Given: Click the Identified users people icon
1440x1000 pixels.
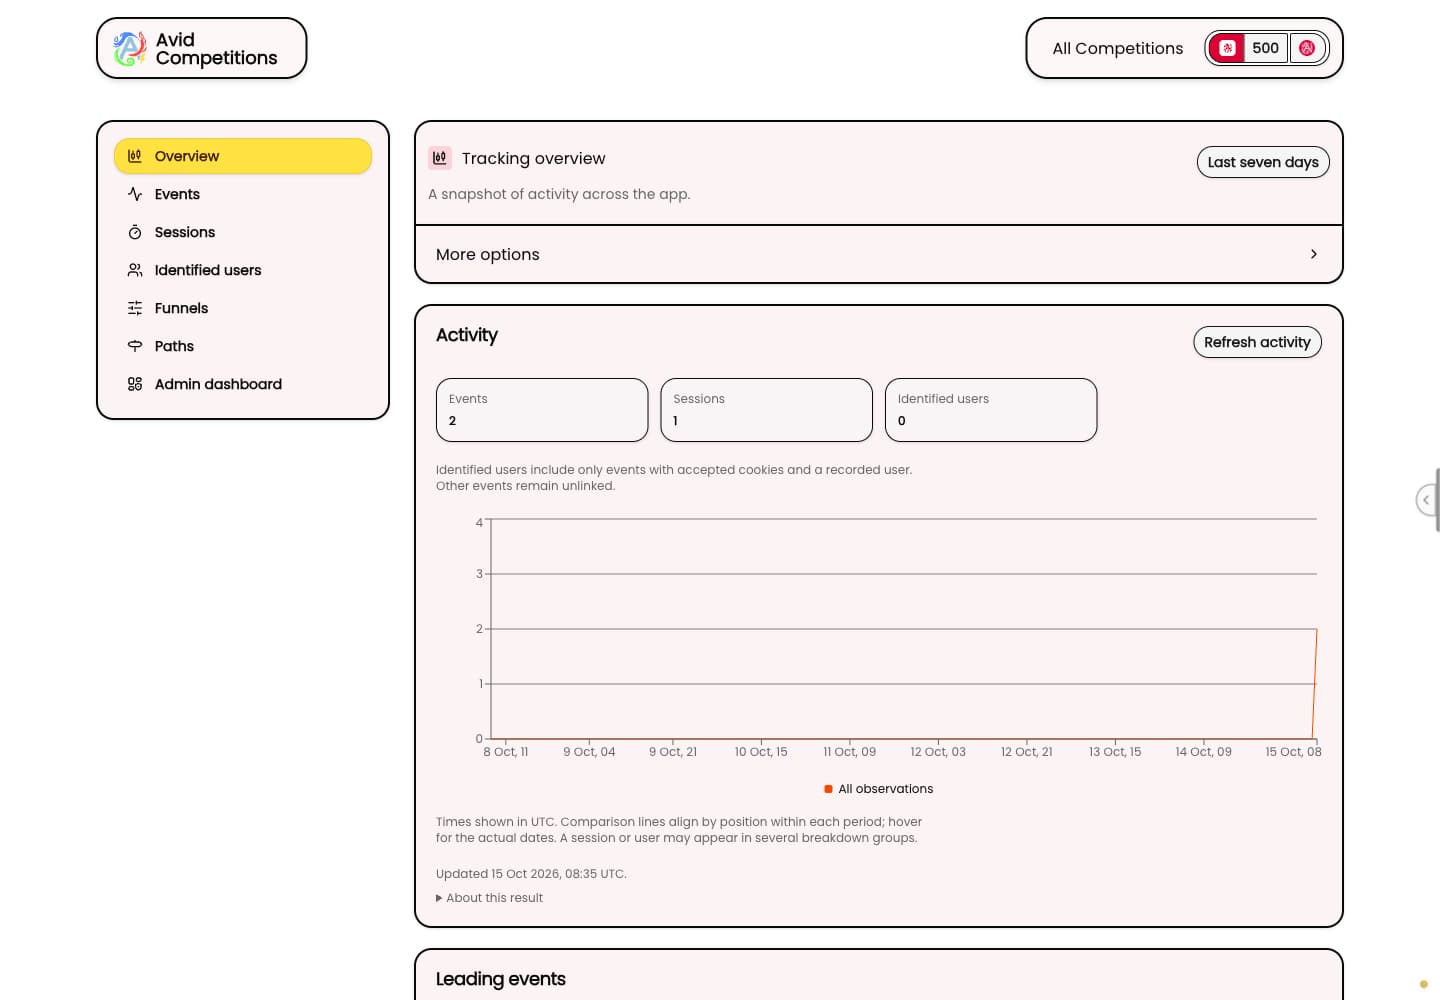Looking at the screenshot, I should point(135,270).
